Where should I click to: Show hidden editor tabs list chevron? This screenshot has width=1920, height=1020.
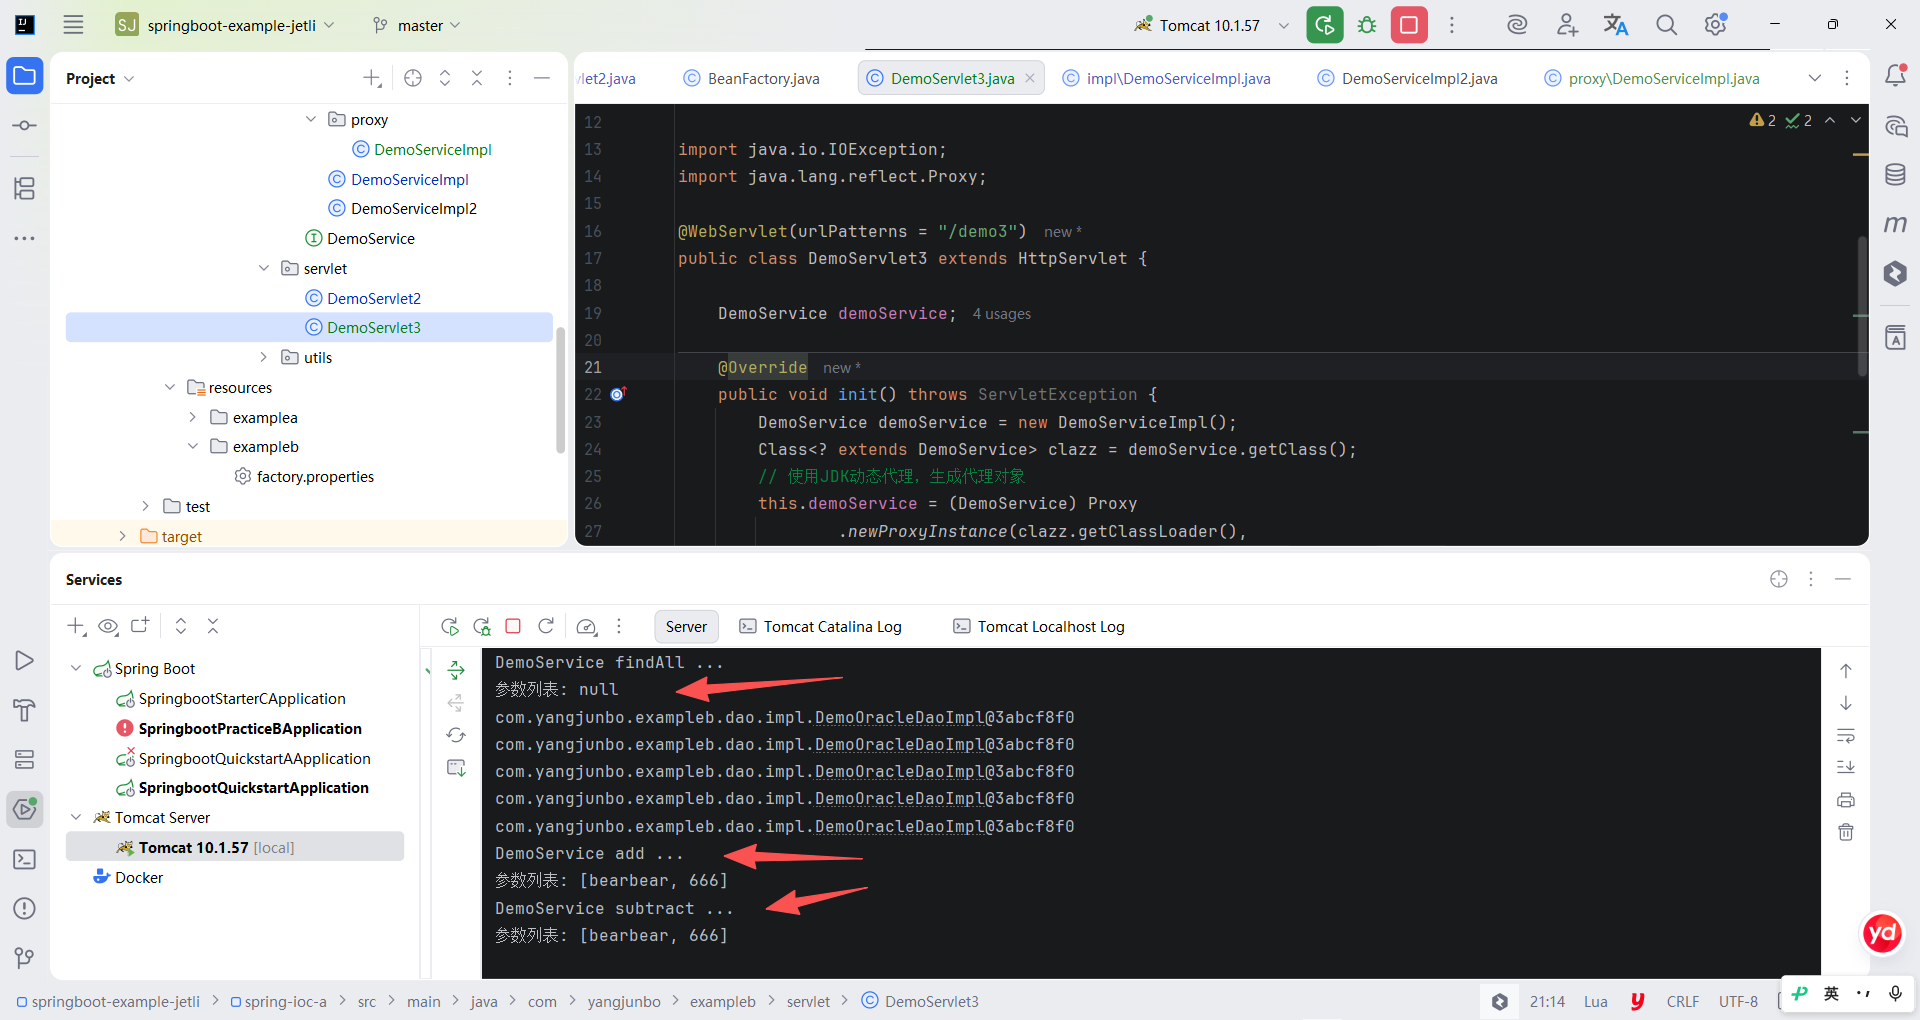(x=1815, y=78)
